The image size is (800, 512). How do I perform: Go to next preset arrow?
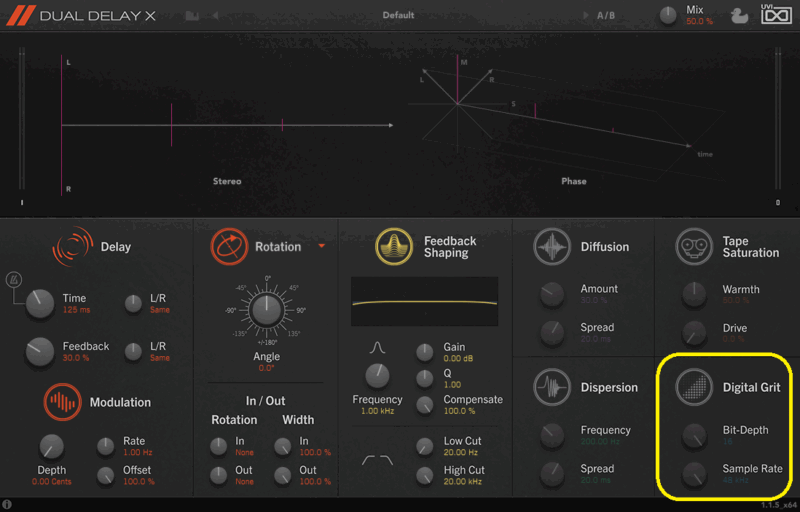point(586,16)
